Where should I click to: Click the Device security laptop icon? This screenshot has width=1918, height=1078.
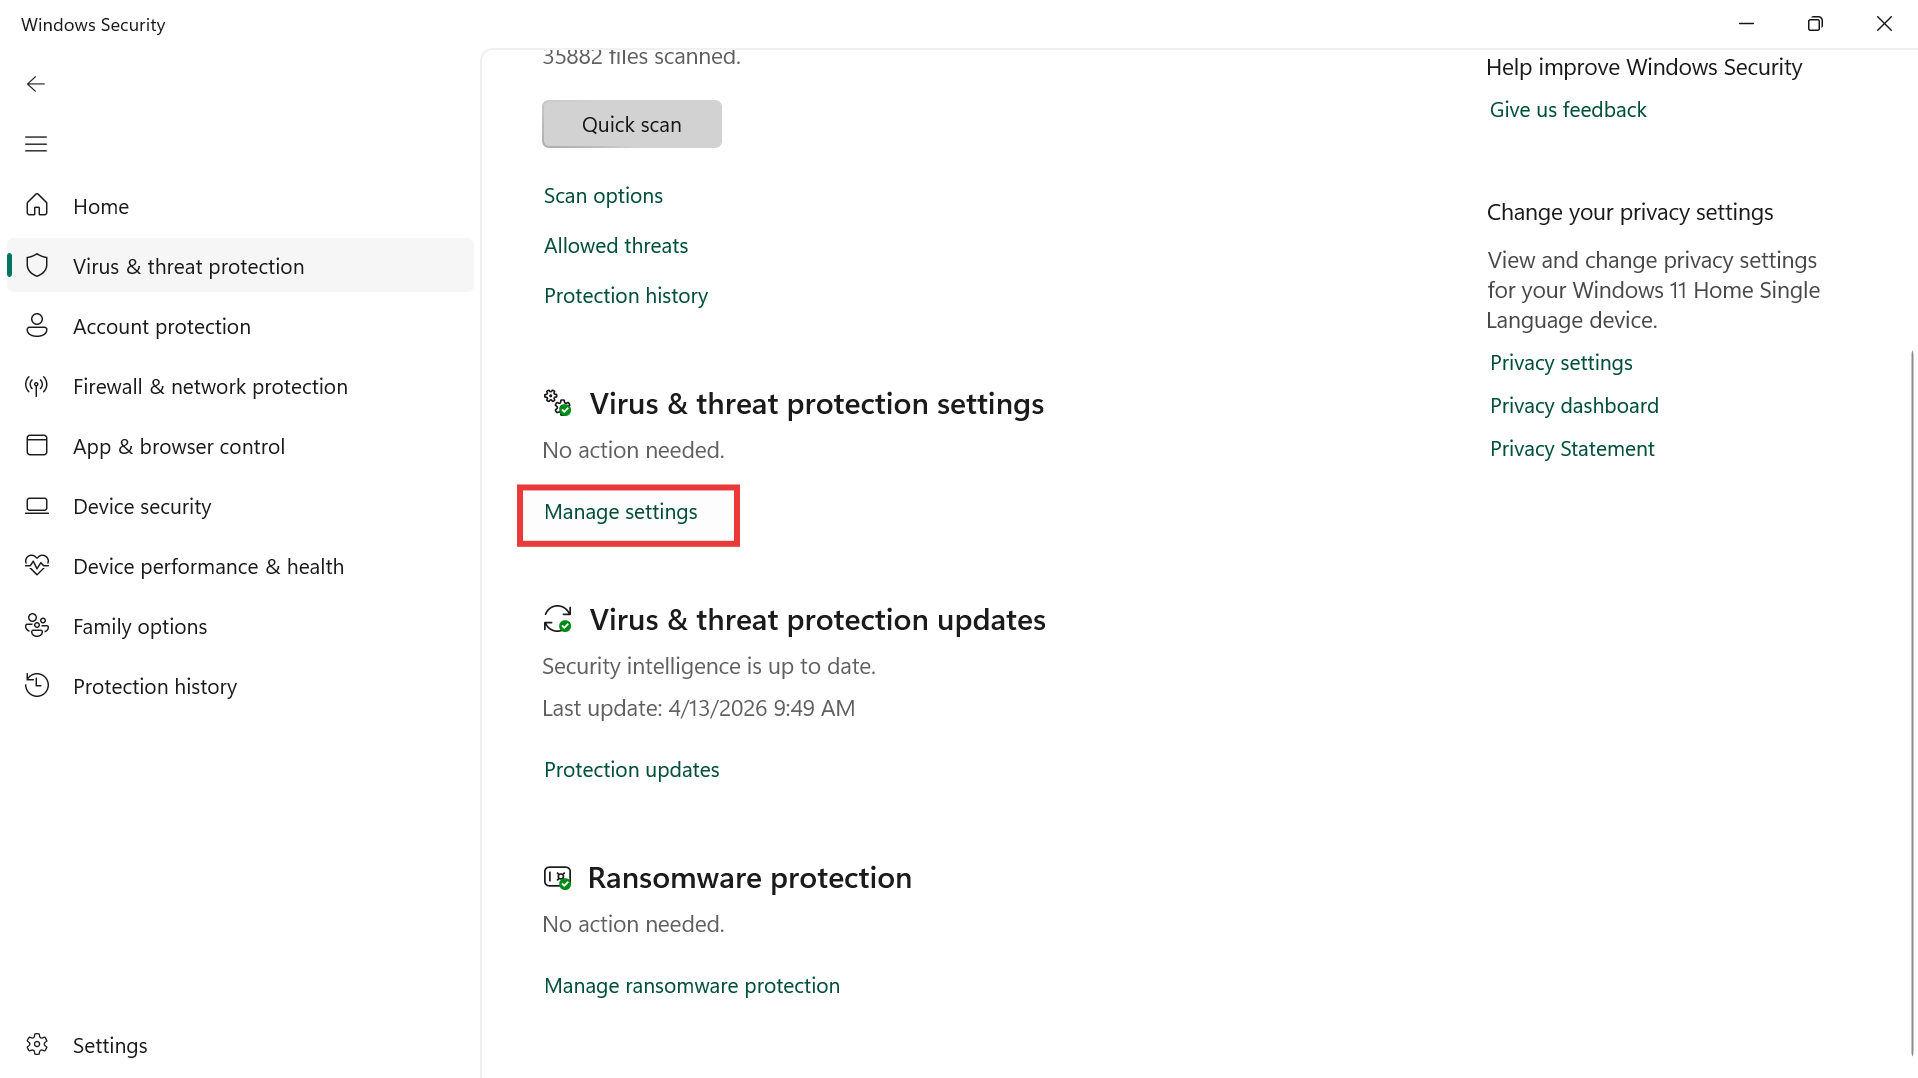click(x=37, y=506)
